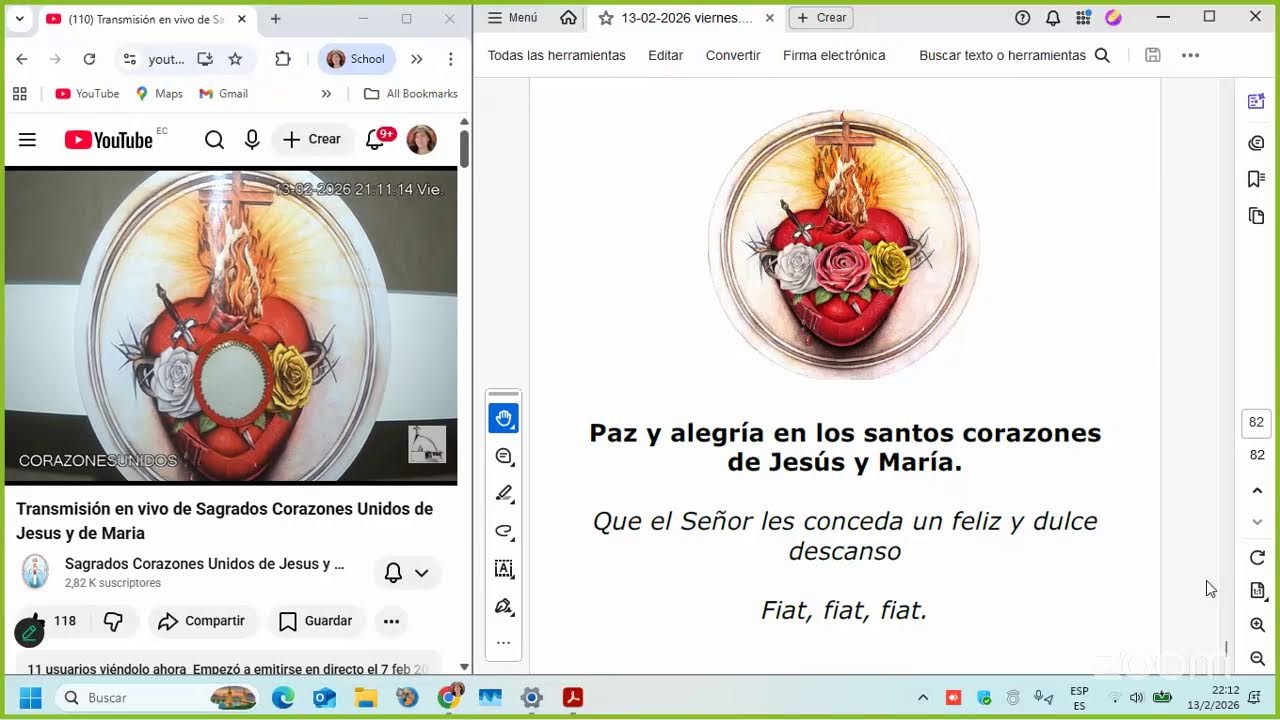1280x720 pixels.
Task: Select the Highlight pen tool in Acrobat
Action: pos(503,493)
